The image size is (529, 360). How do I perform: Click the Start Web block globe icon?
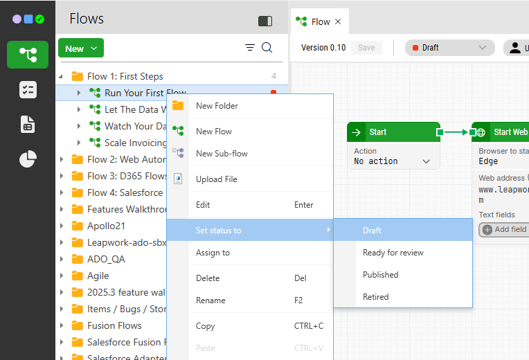pyautogui.click(x=481, y=132)
